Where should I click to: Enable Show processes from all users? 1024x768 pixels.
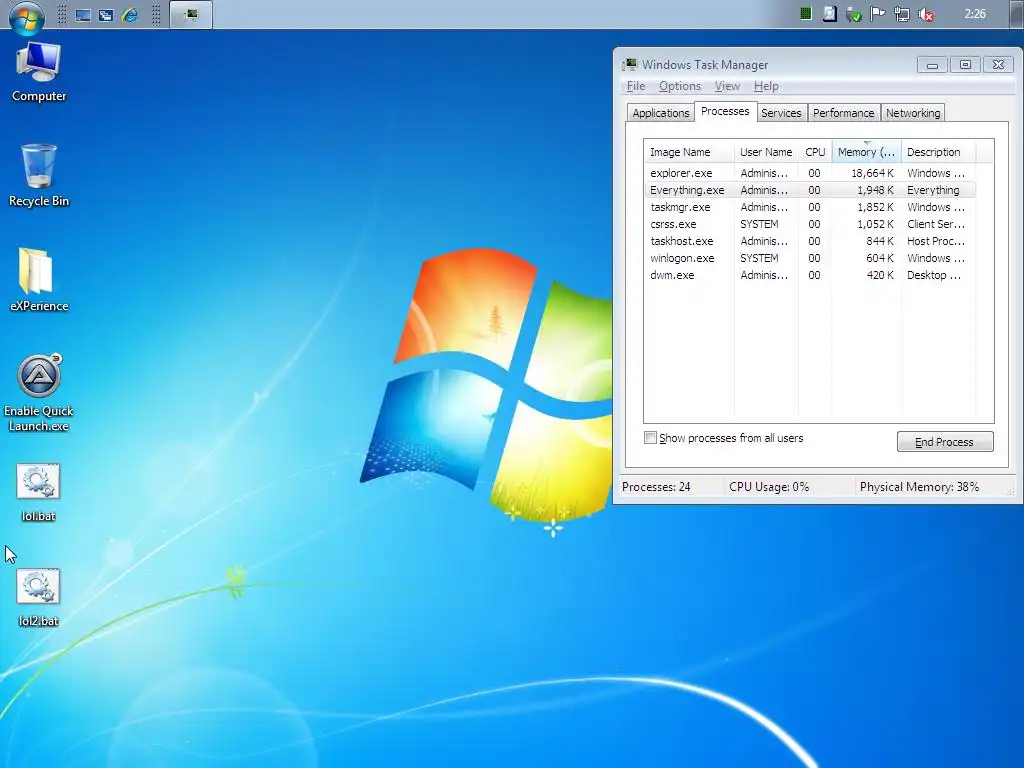650,438
